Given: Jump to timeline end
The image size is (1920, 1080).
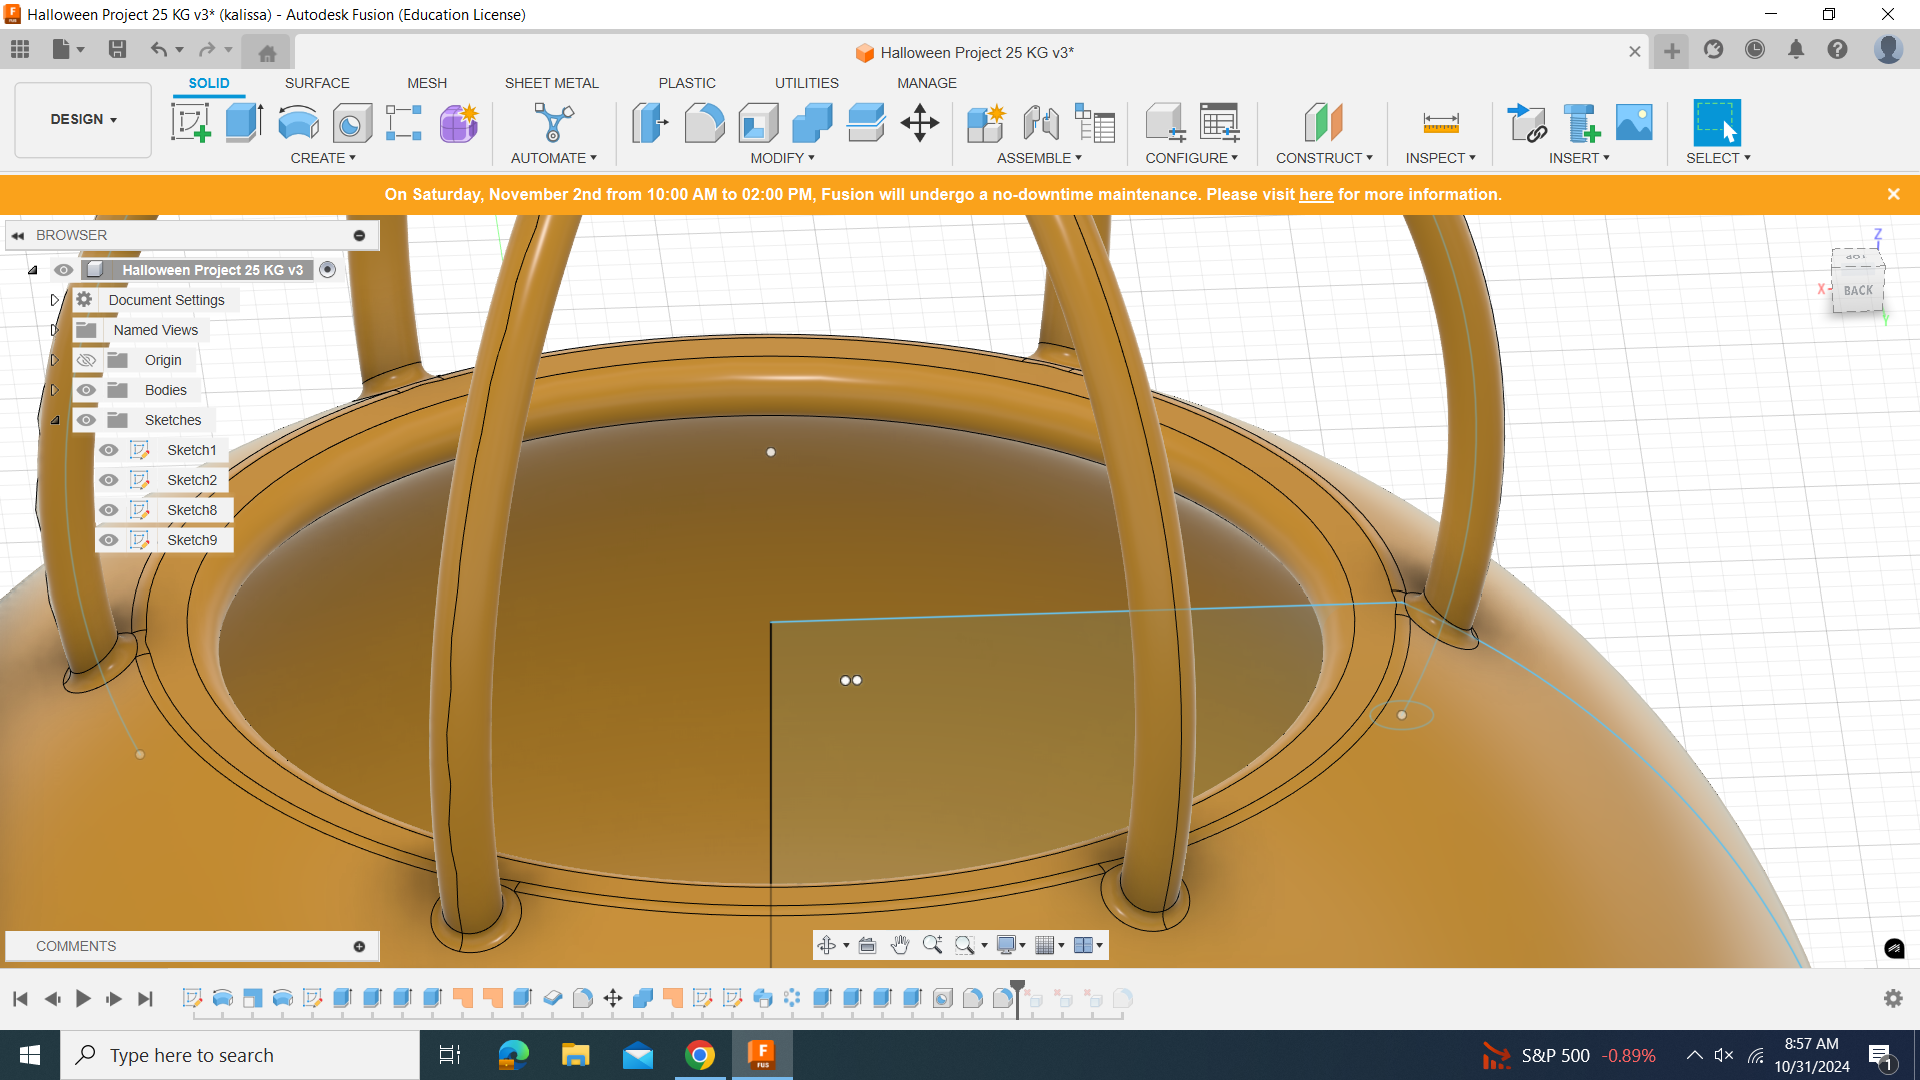Looking at the screenshot, I should [146, 999].
